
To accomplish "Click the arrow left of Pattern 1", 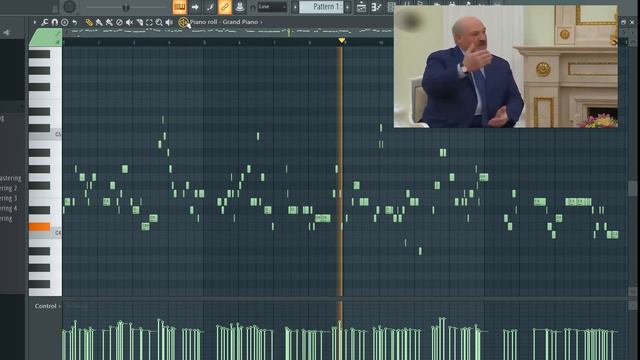I will pos(295,7).
